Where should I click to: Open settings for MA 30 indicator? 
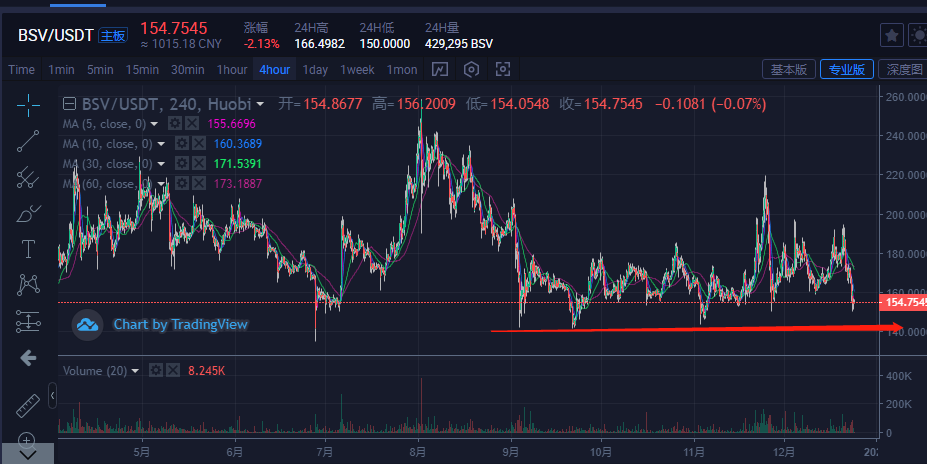click(182, 164)
